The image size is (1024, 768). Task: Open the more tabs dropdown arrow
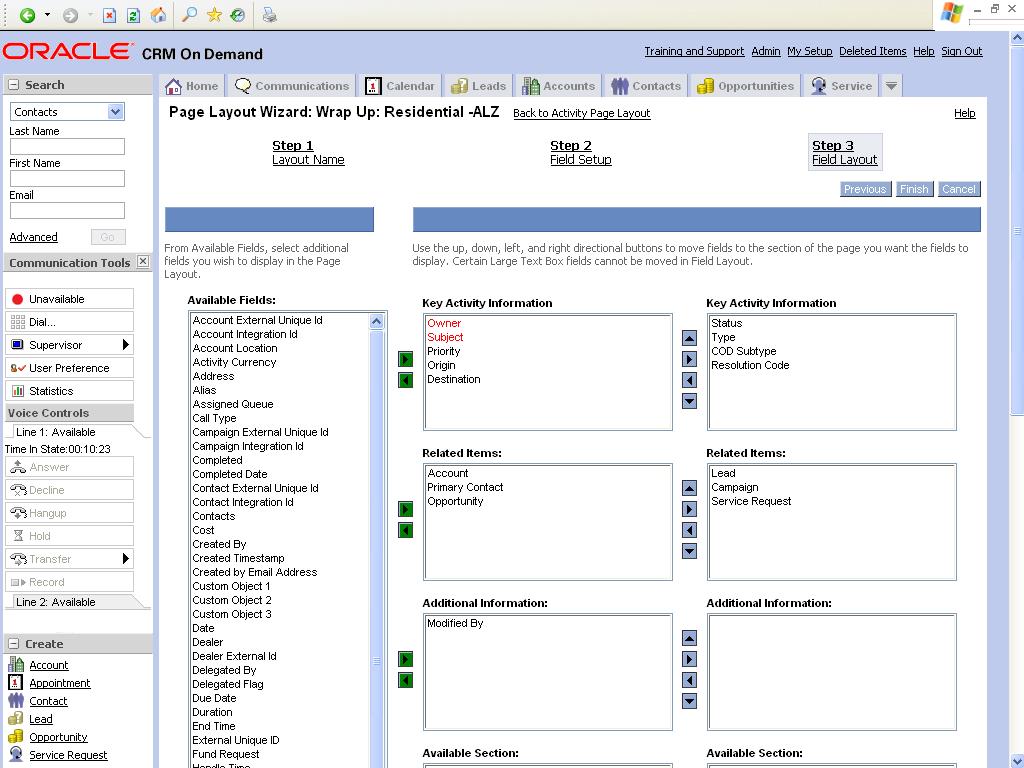(x=891, y=86)
